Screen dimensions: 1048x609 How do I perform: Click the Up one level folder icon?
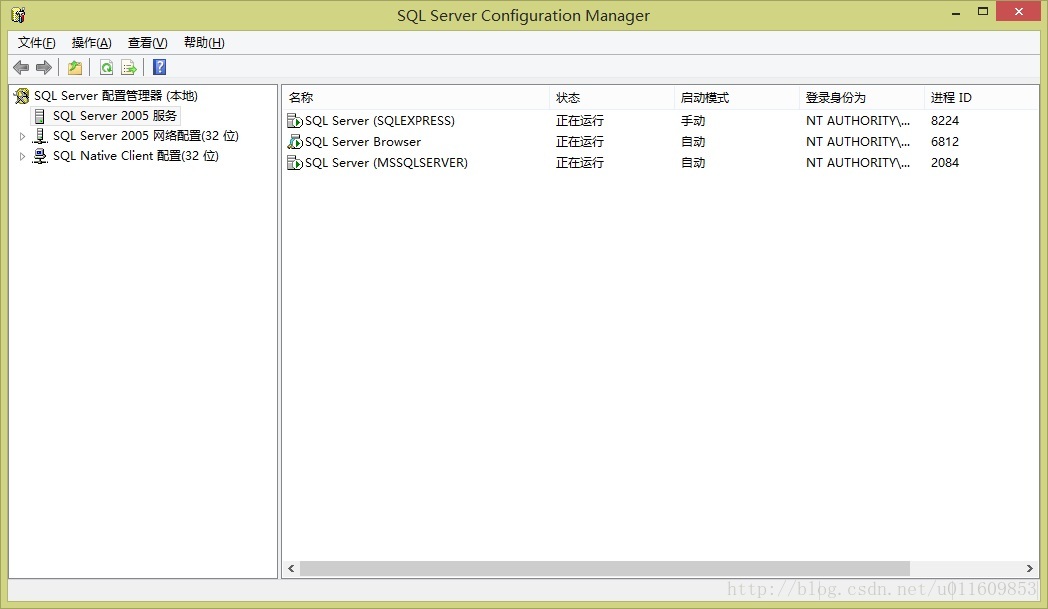click(x=75, y=68)
